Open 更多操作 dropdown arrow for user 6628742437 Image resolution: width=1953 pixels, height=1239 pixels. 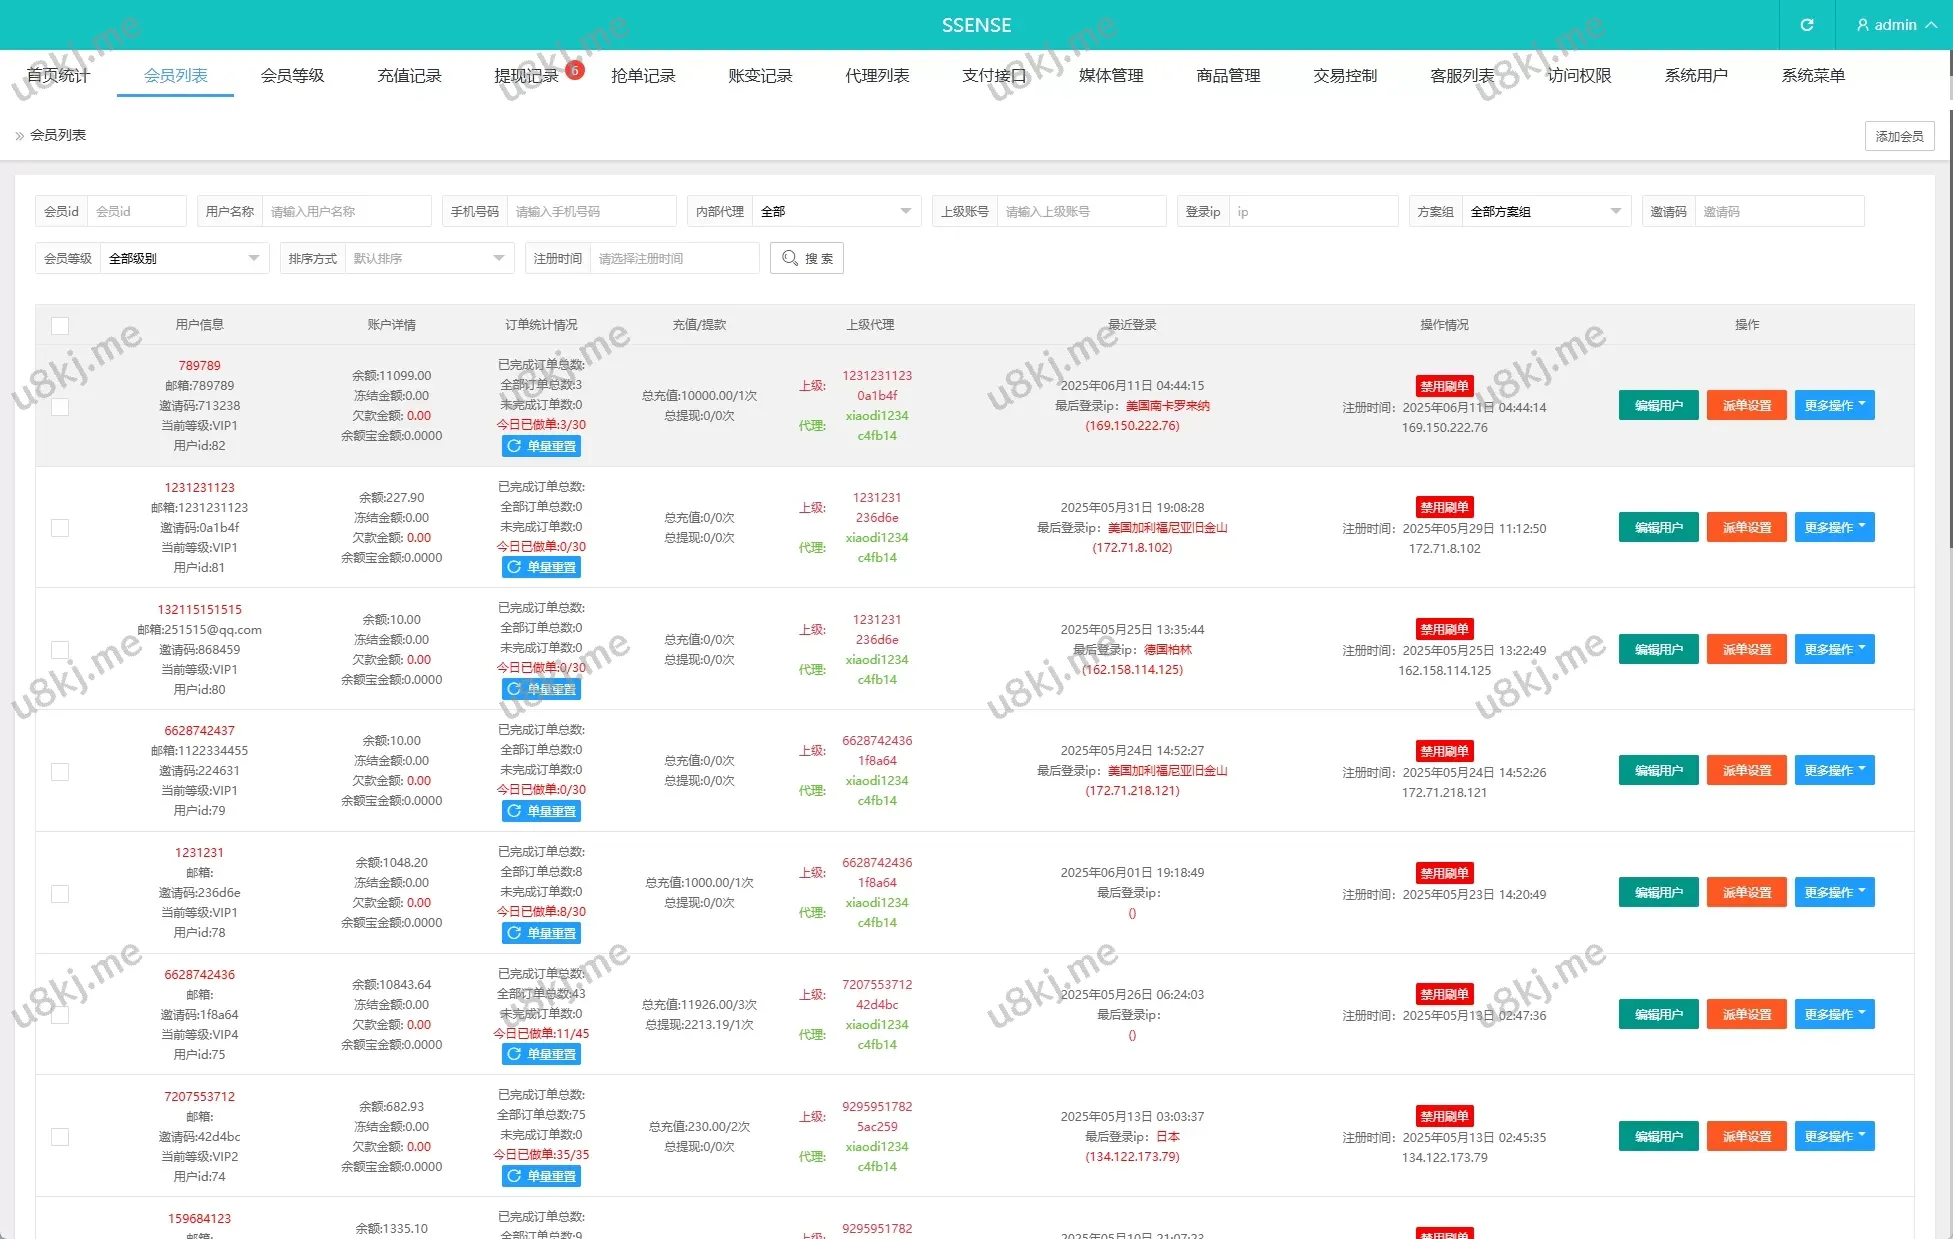(x=1862, y=769)
